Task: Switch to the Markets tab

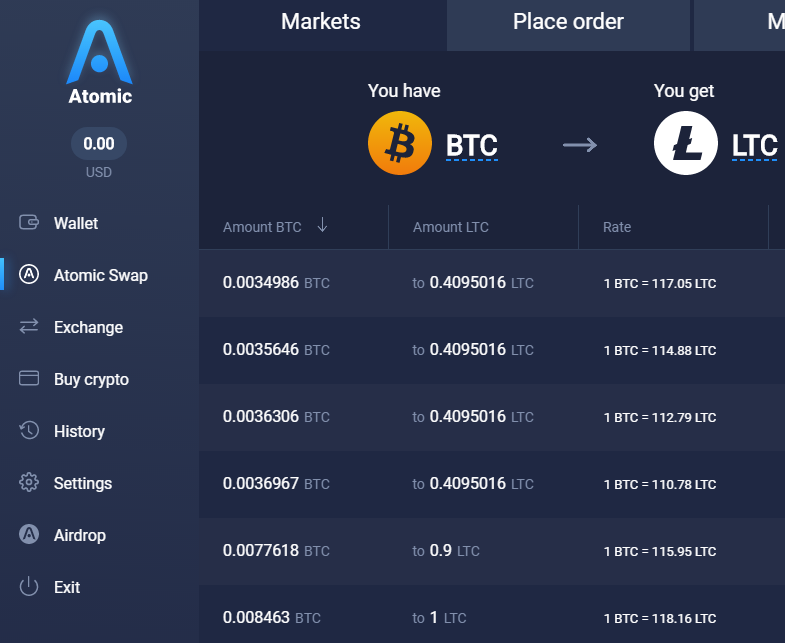Action: pyautogui.click(x=321, y=22)
